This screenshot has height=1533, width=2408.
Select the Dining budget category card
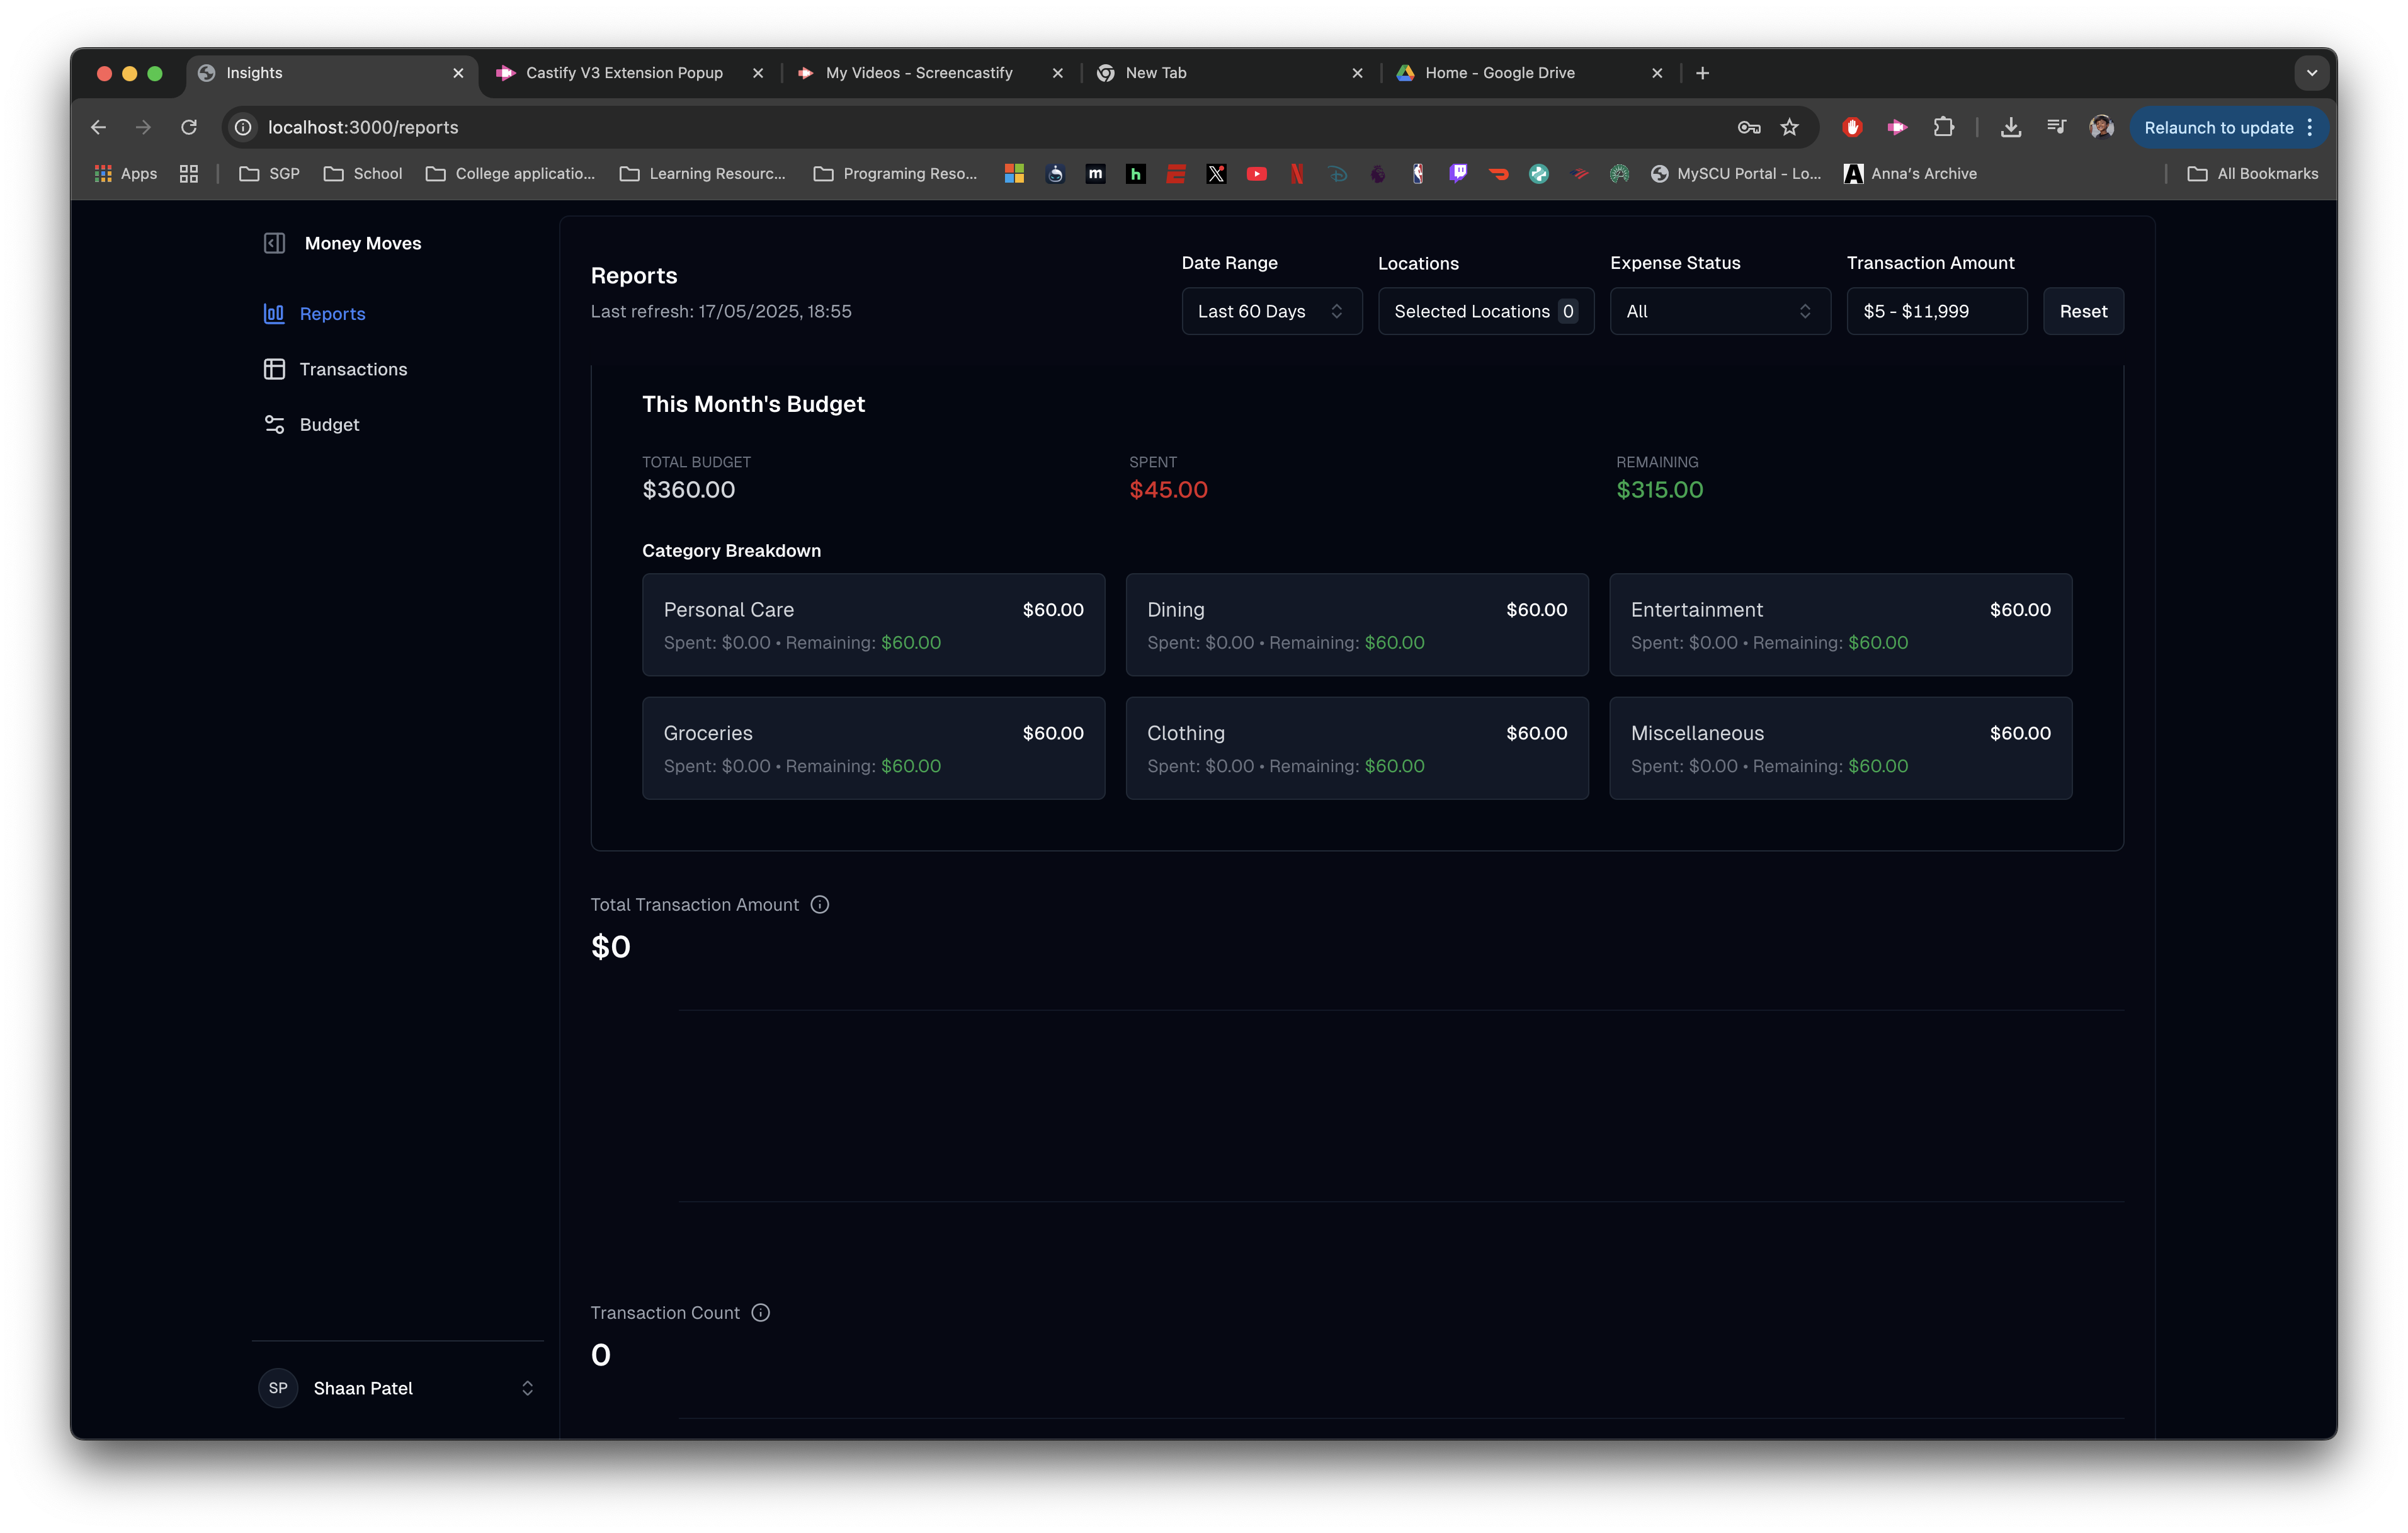1356,624
